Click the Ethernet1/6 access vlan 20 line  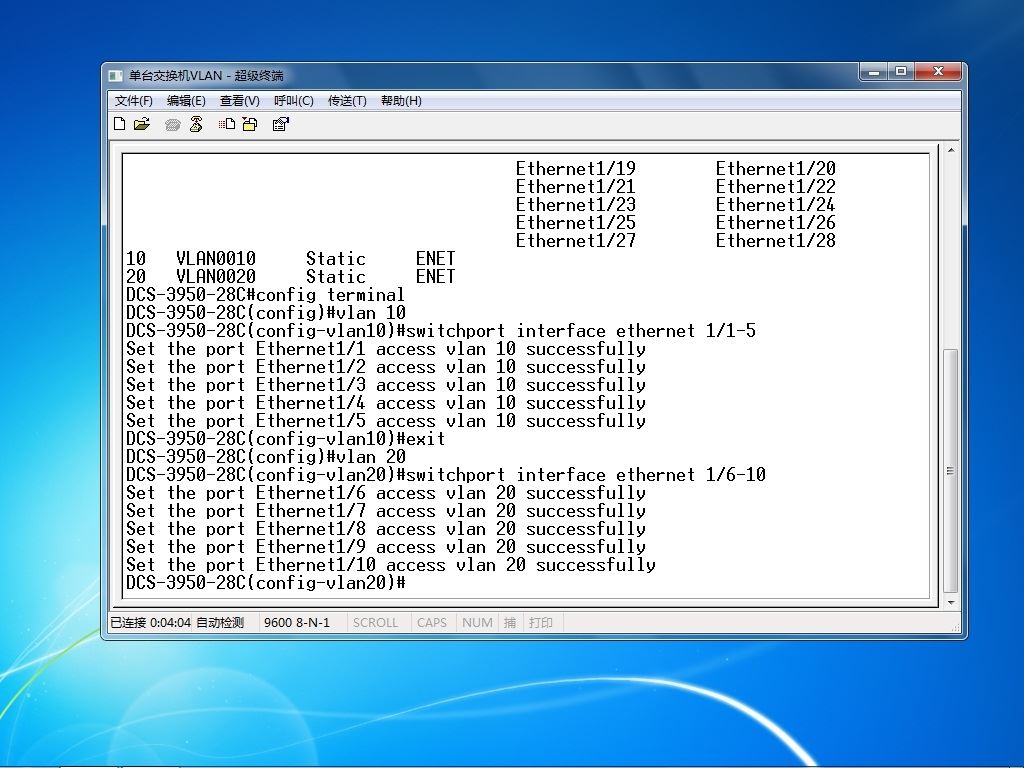pyautogui.click(x=386, y=493)
